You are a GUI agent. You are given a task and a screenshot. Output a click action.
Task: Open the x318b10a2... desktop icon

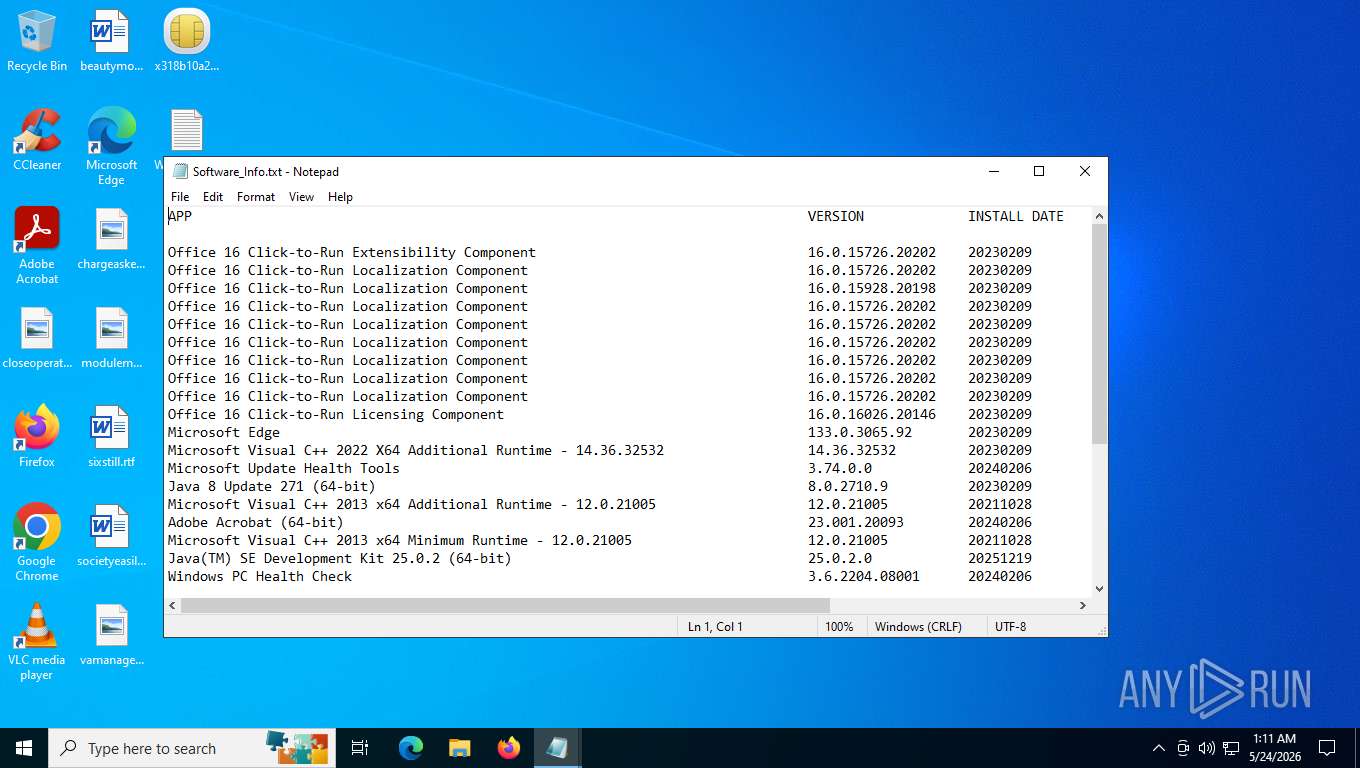(186, 41)
